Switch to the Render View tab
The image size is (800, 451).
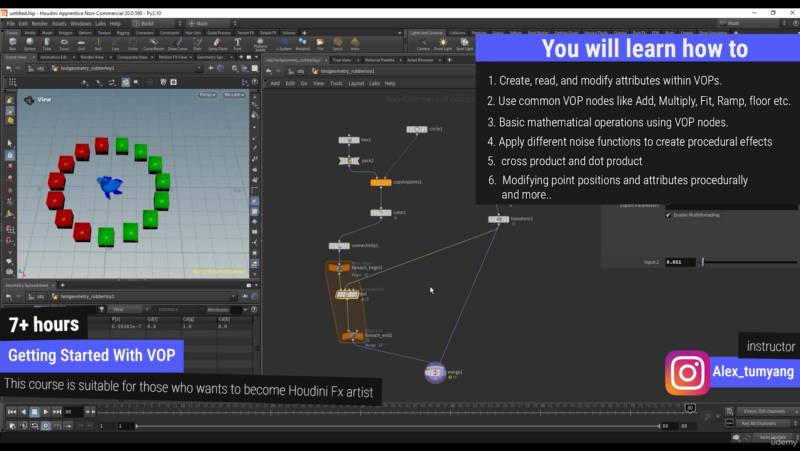point(92,57)
